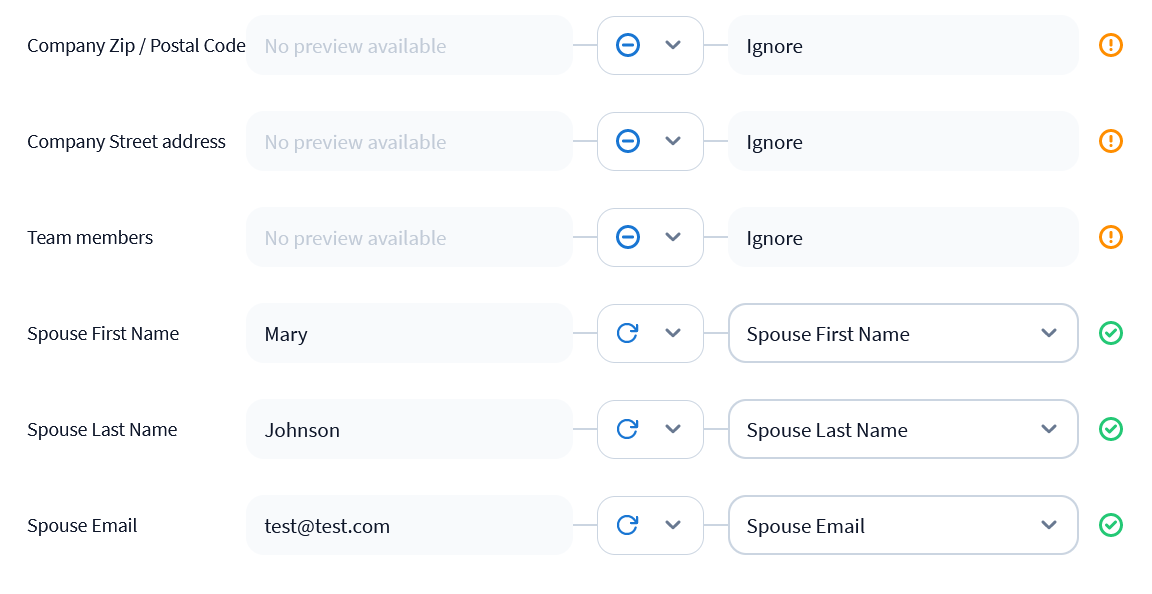Expand mapping action chevron for Spouse Email row
The height and width of the screenshot is (594, 1152).
673,525
